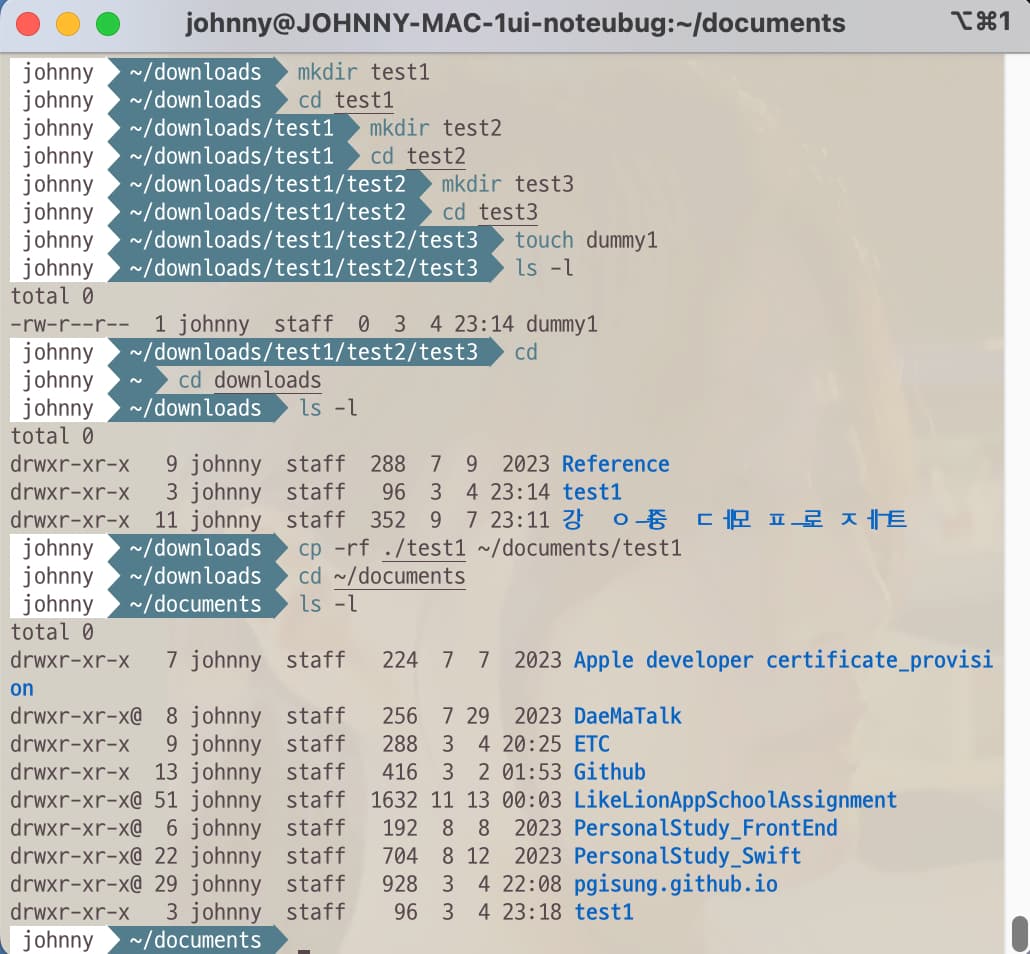Click the Reference directory name

[x=616, y=464]
